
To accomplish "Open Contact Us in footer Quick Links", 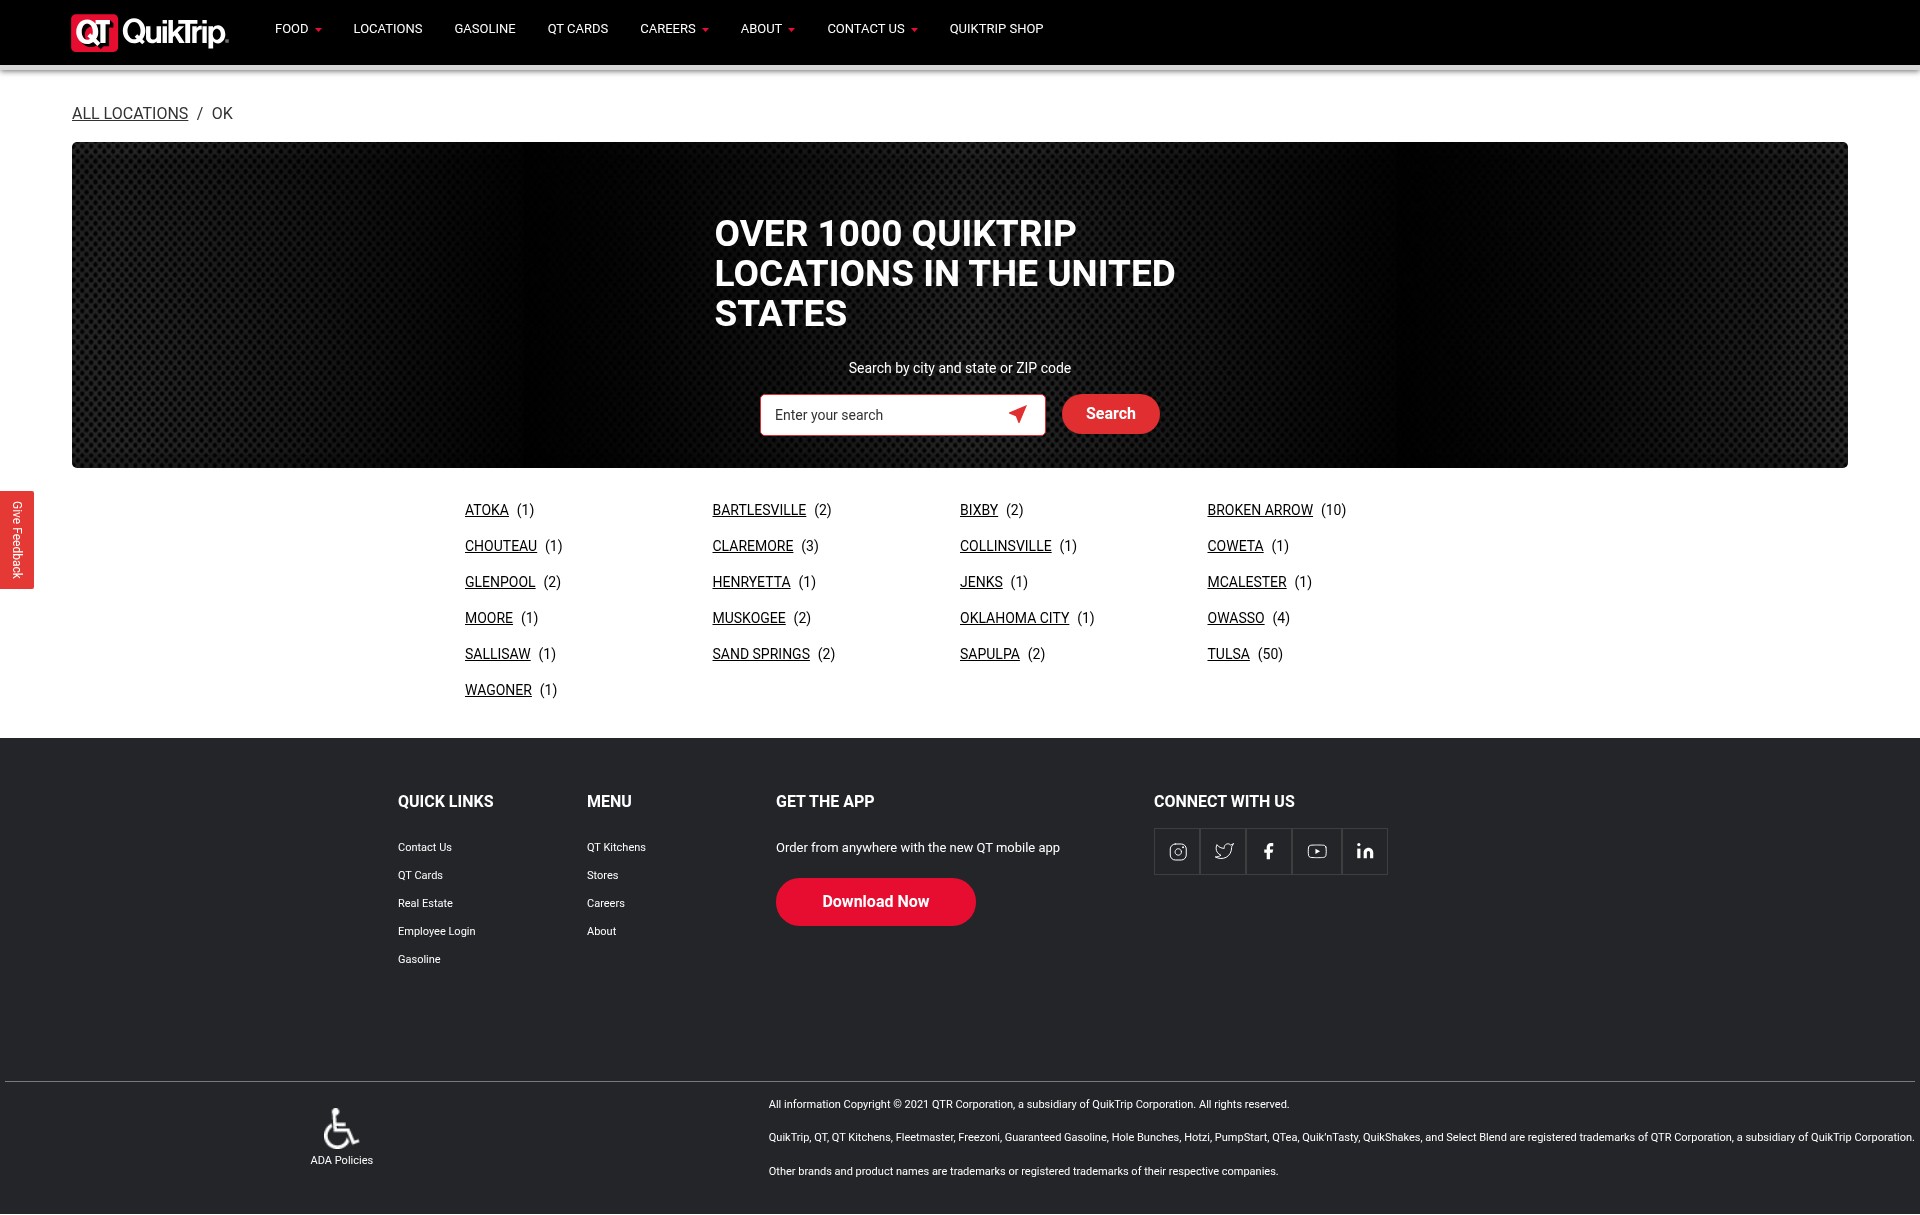I will pyautogui.click(x=425, y=847).
